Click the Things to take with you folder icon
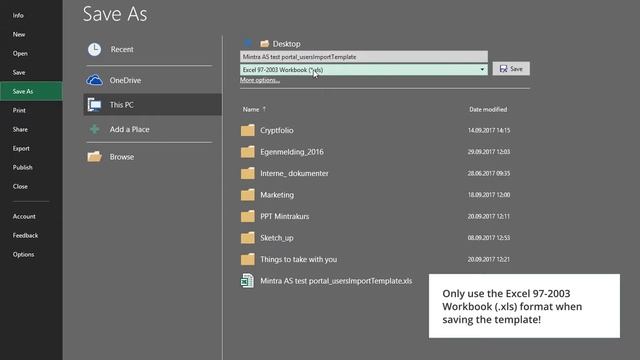640x360 pixels. 247,259
